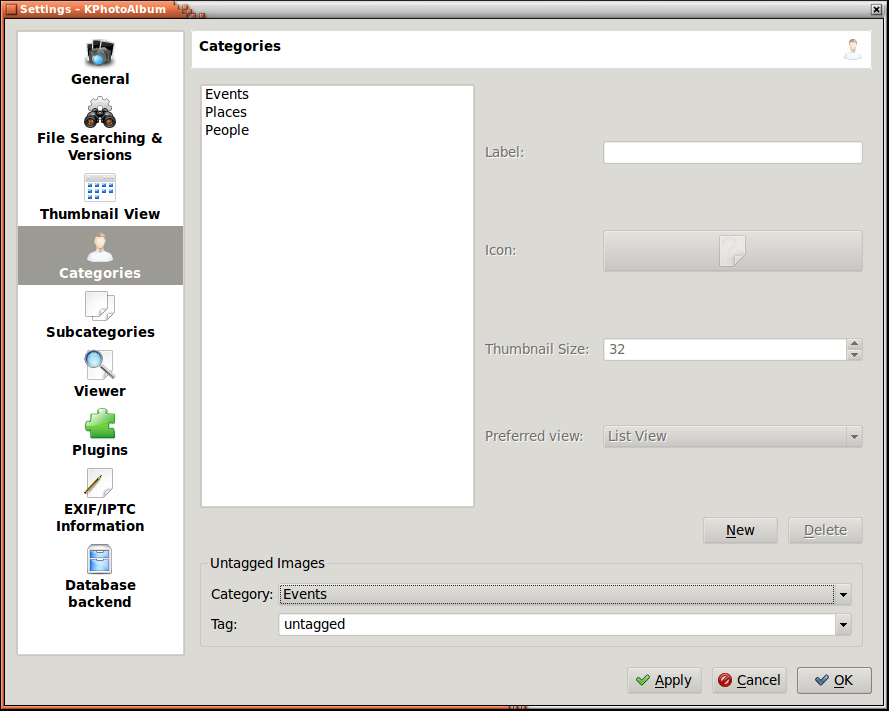
Task: Open Untagged Images Category dropdown
Action: pyautogui.click(x=565, y=594)
